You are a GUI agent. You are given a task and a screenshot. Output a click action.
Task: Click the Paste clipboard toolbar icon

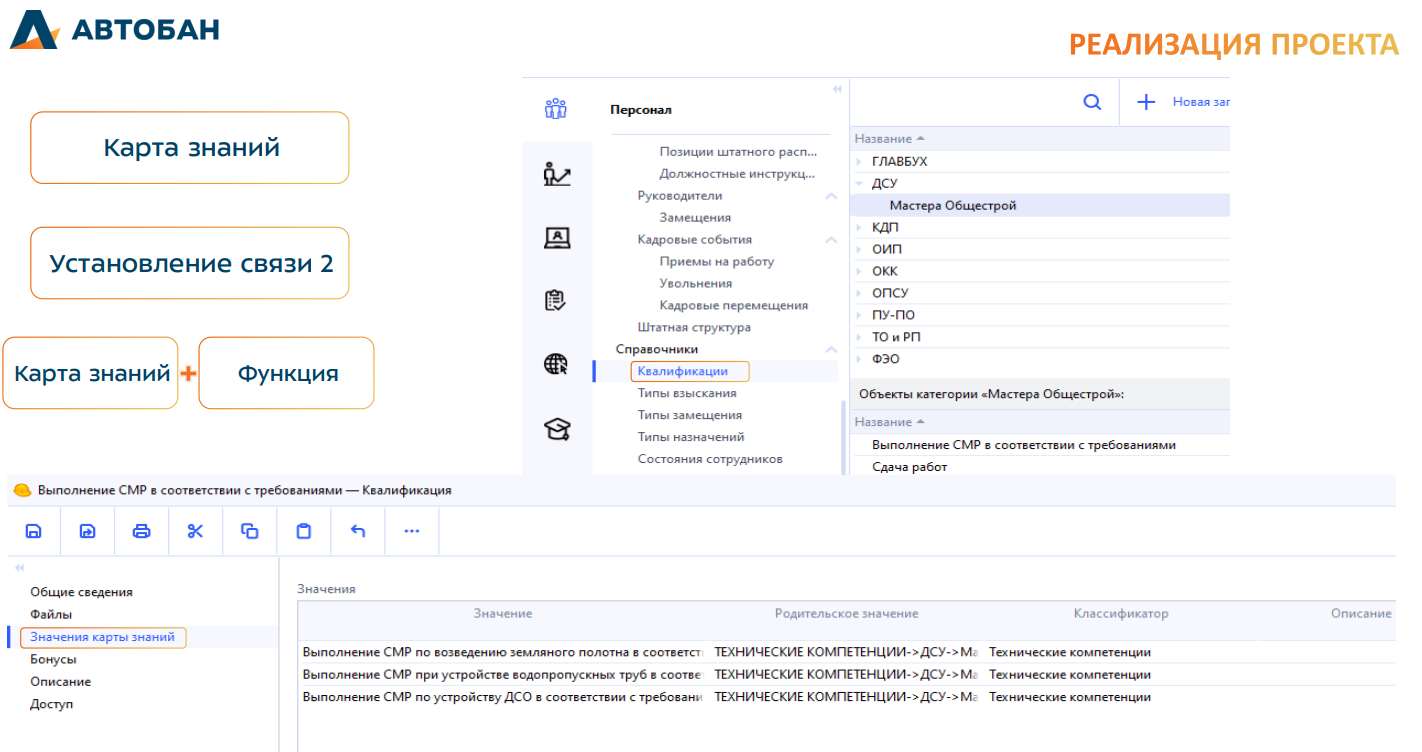pyautogui.click(x=304, y=531)
